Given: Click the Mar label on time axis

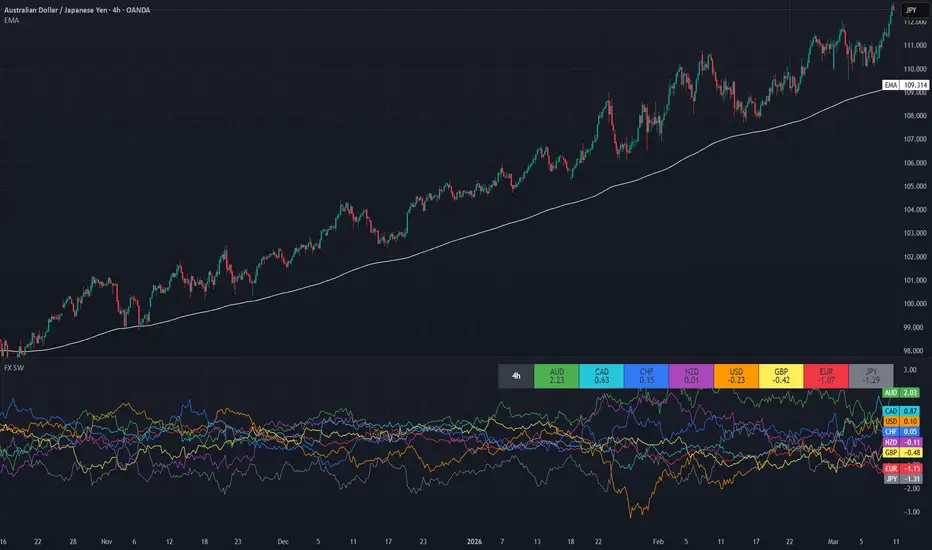Looking at the screenshot, I should pyautogui.click(x=833, y=542).
